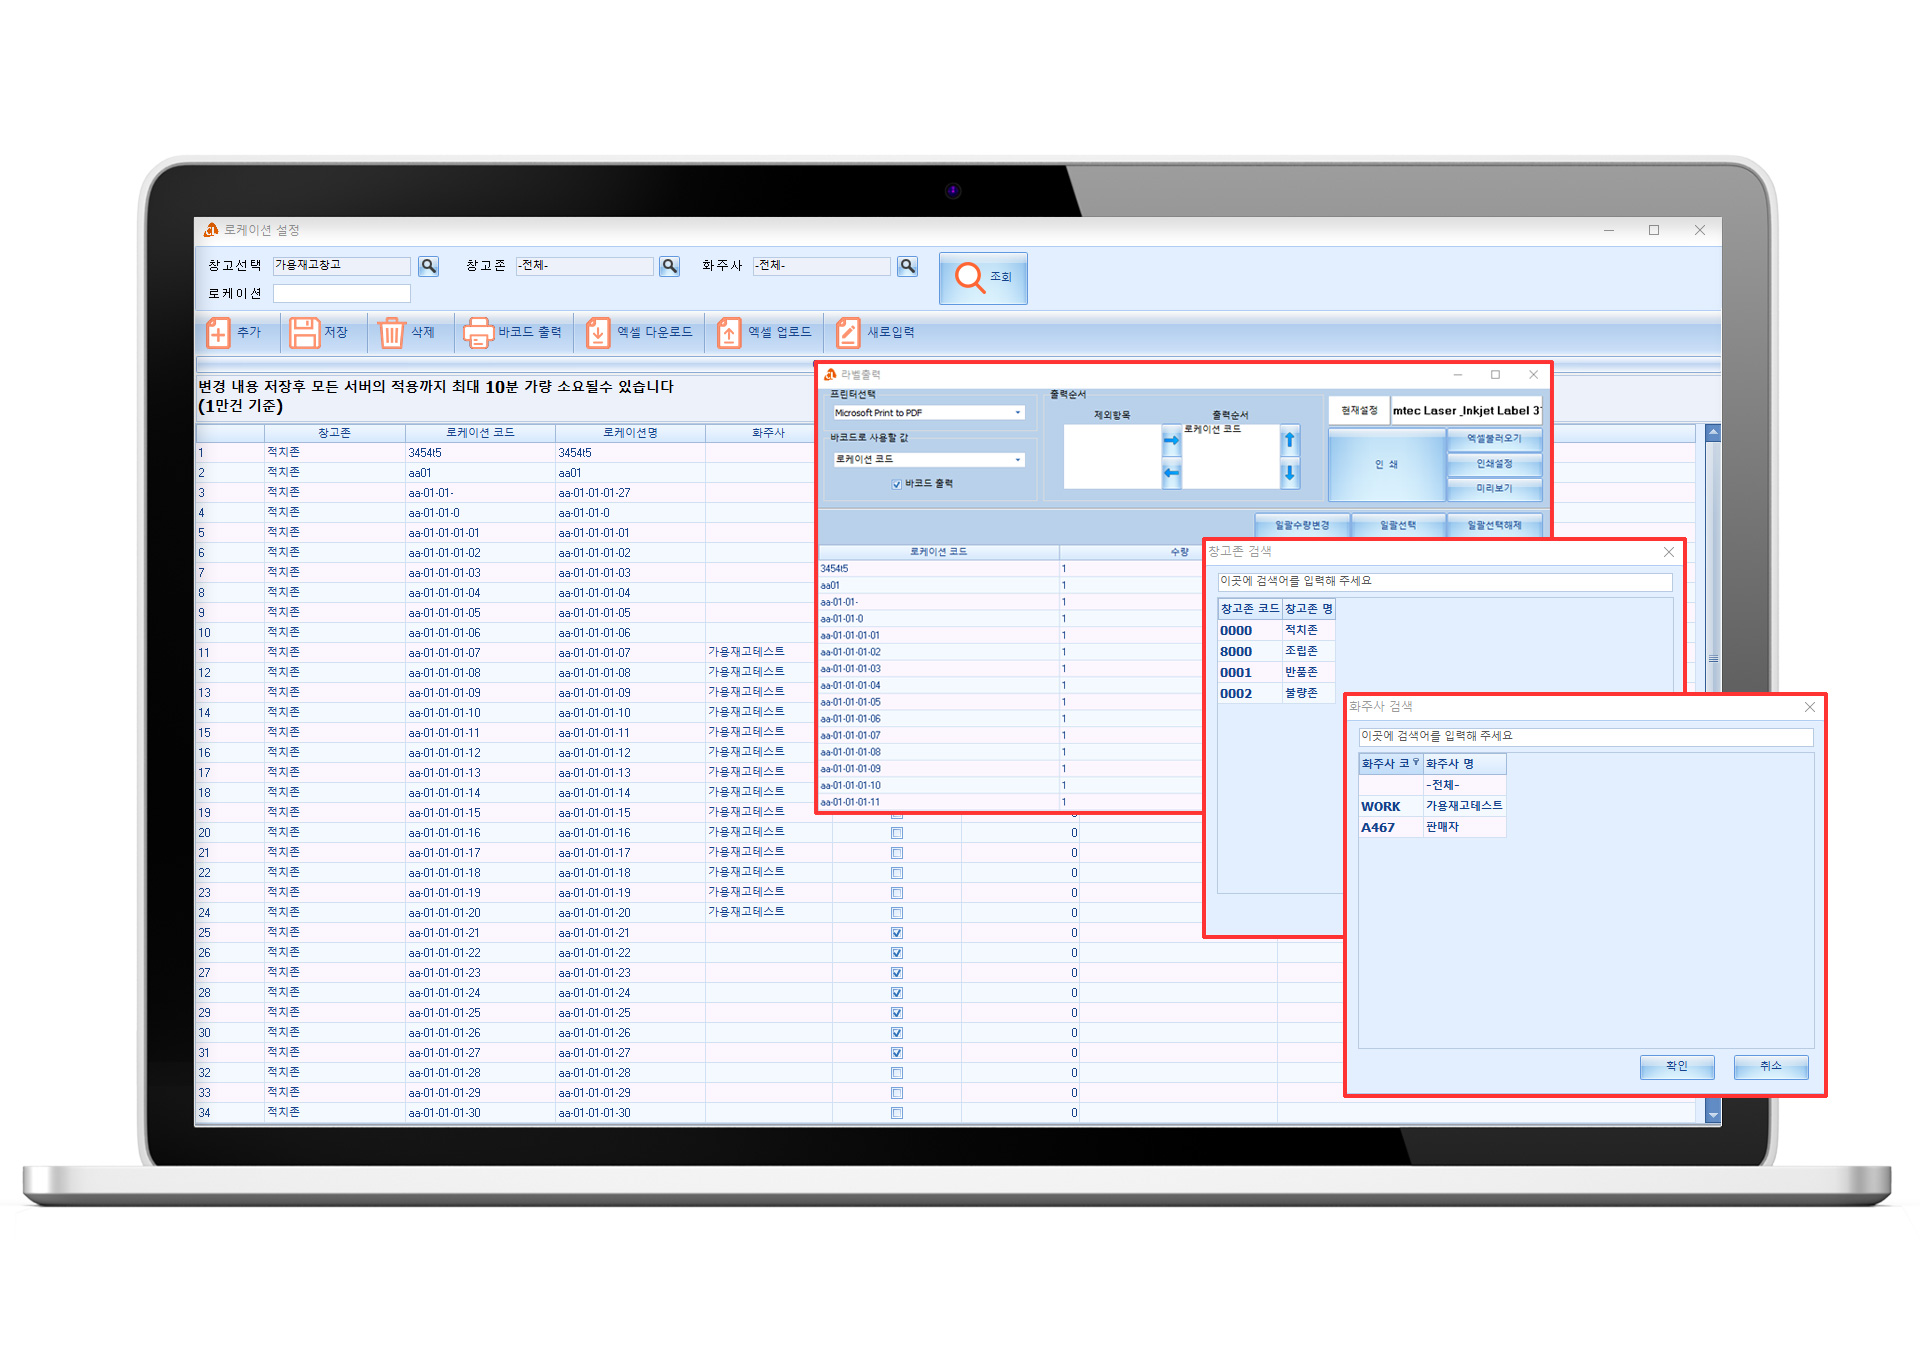1920x1350 pixels.
Task: Expand the 로케이션 코드 barcode value dropdown
Action: 1018,460
